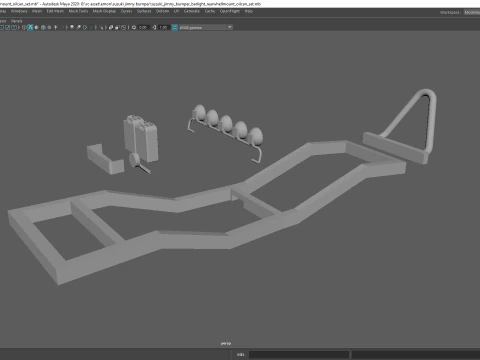Image resolution: width=480 pixels, height=360 pixels.
Task: Open the Mesh Display menu
Action: (104, 11)
